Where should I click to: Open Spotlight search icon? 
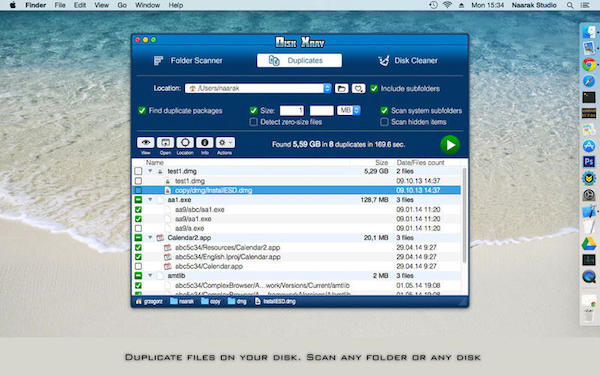pyautogui.click(x=570, y=5)
